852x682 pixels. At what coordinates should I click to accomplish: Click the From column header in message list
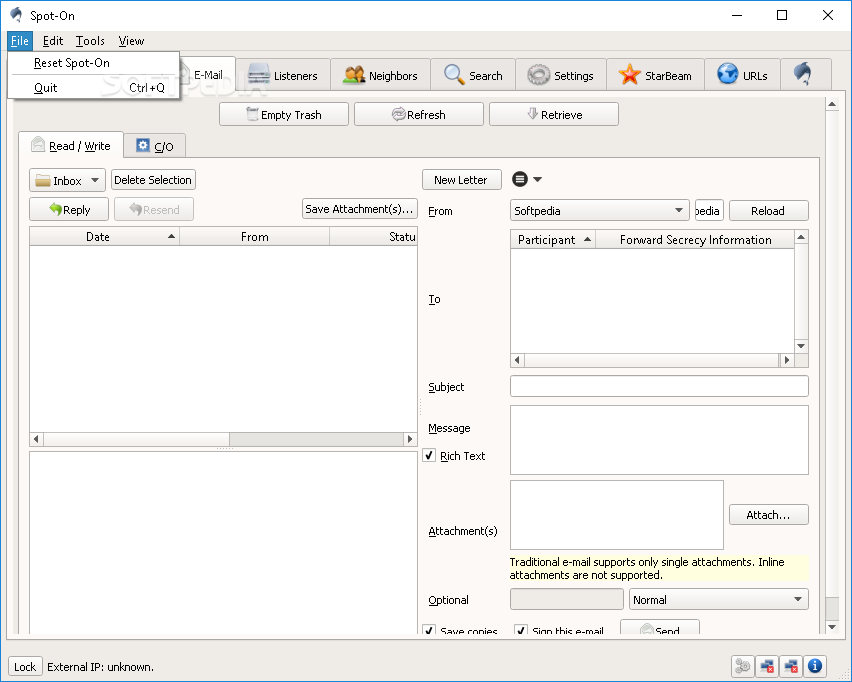click(x=254, y=236)
